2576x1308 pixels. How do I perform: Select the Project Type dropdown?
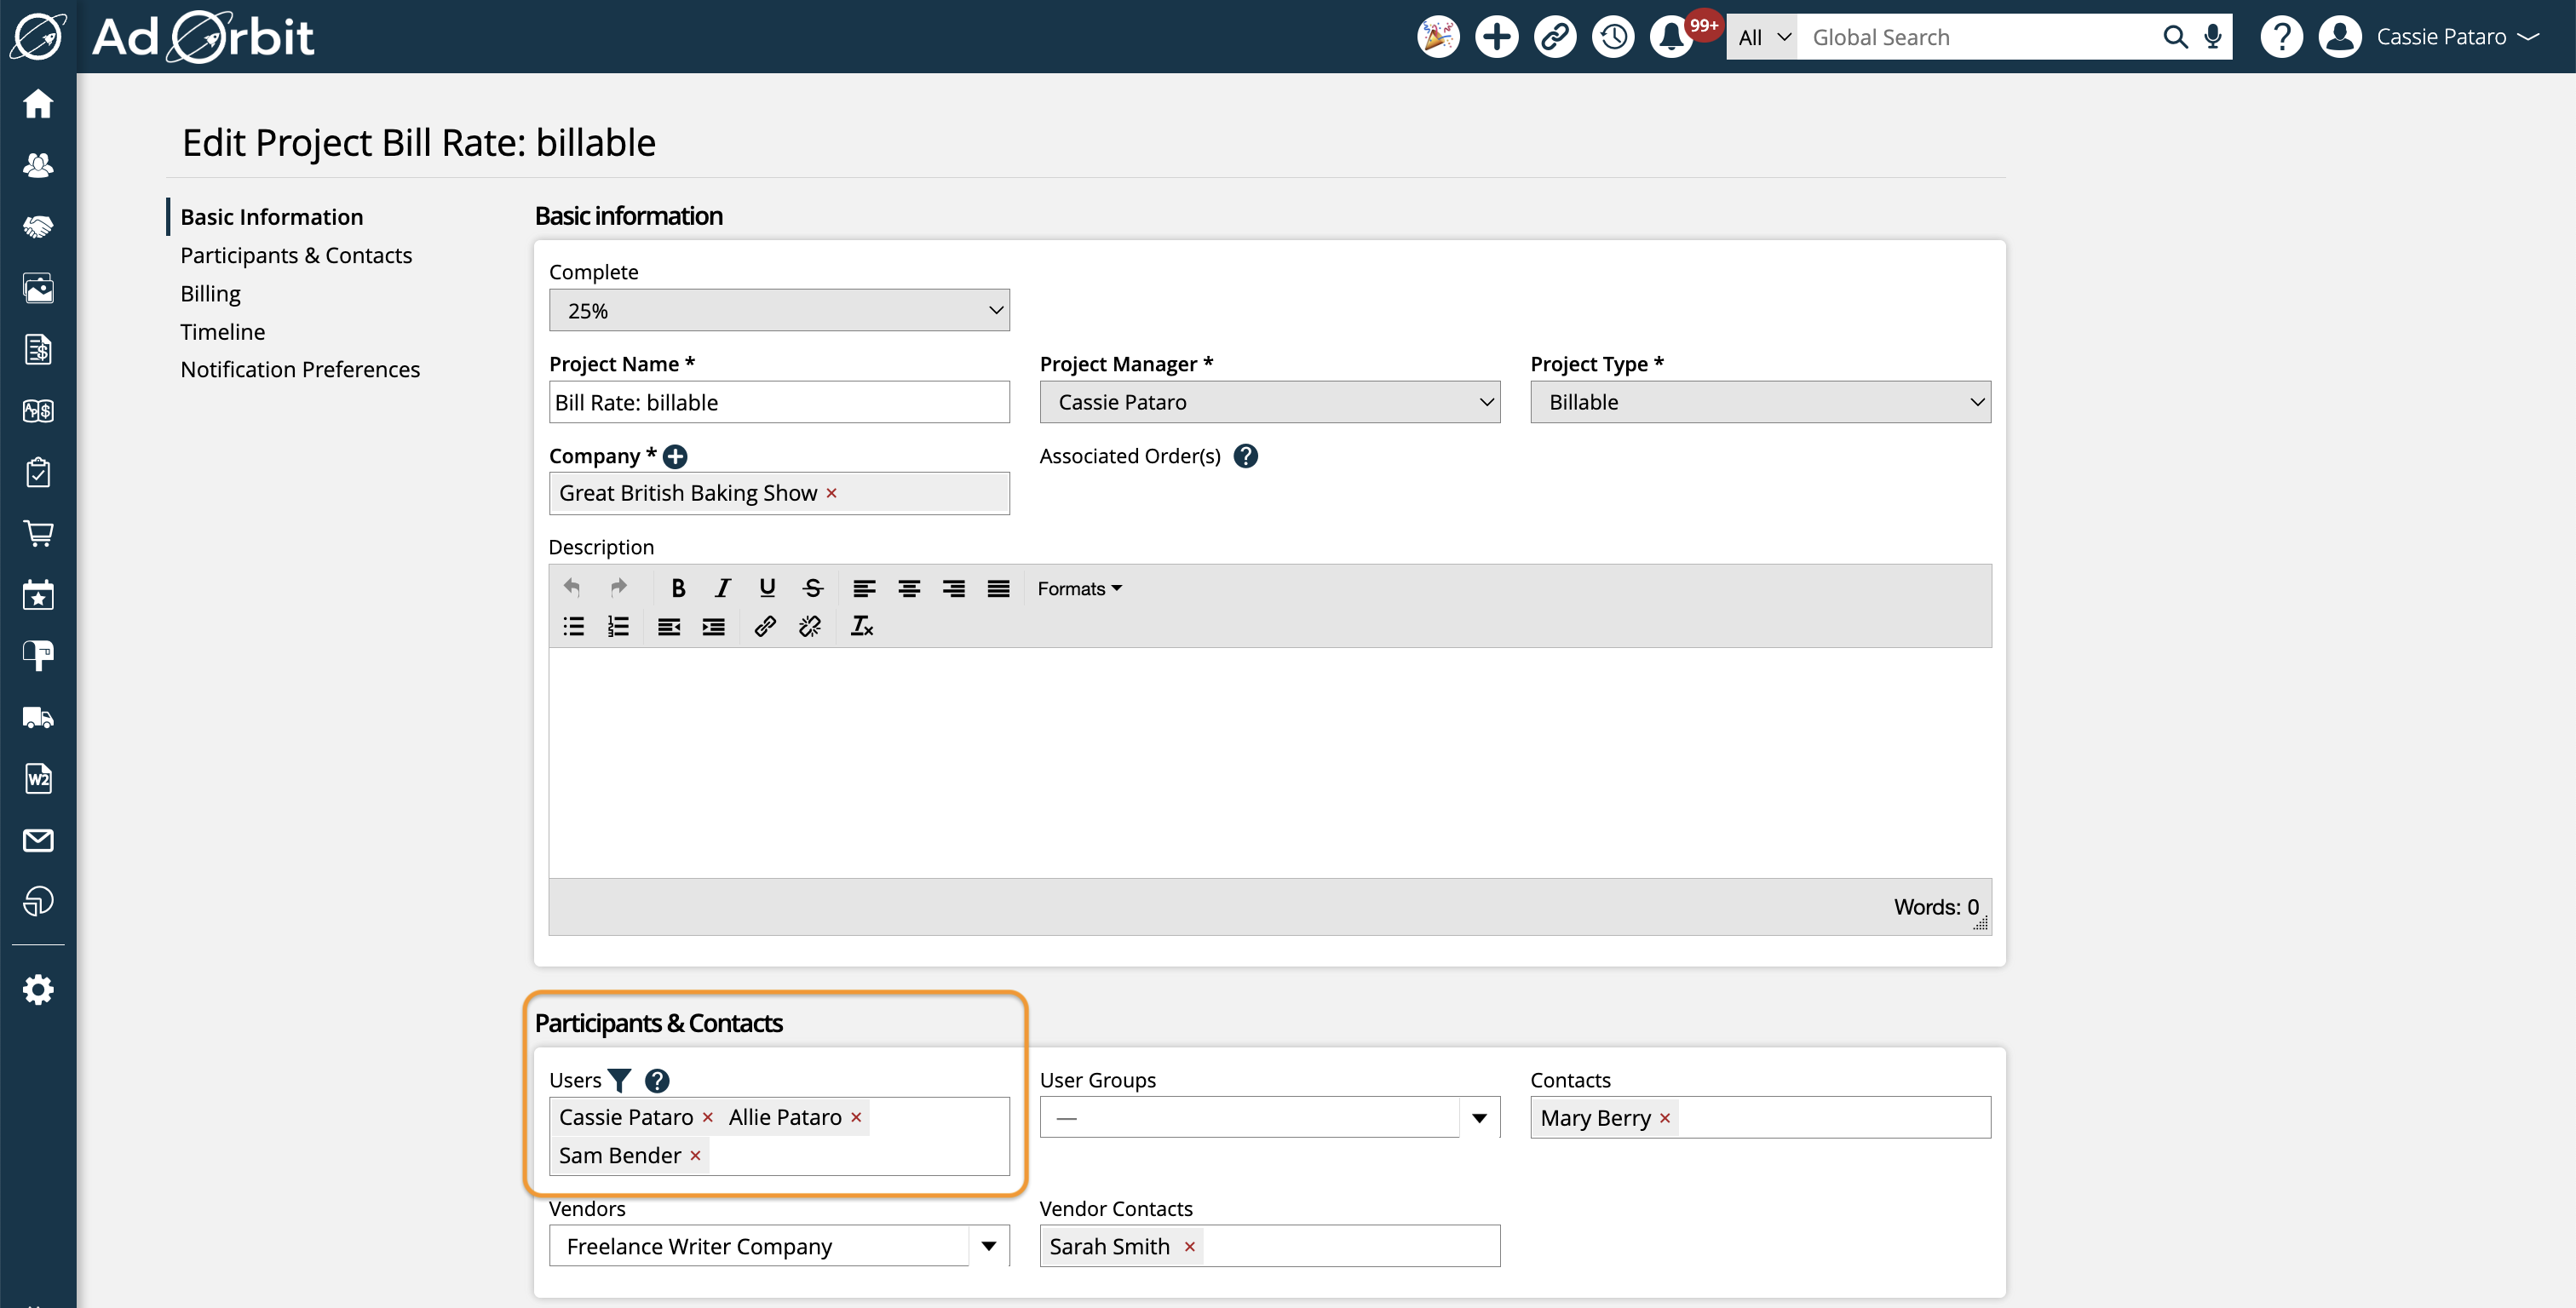coord(1758,400)
